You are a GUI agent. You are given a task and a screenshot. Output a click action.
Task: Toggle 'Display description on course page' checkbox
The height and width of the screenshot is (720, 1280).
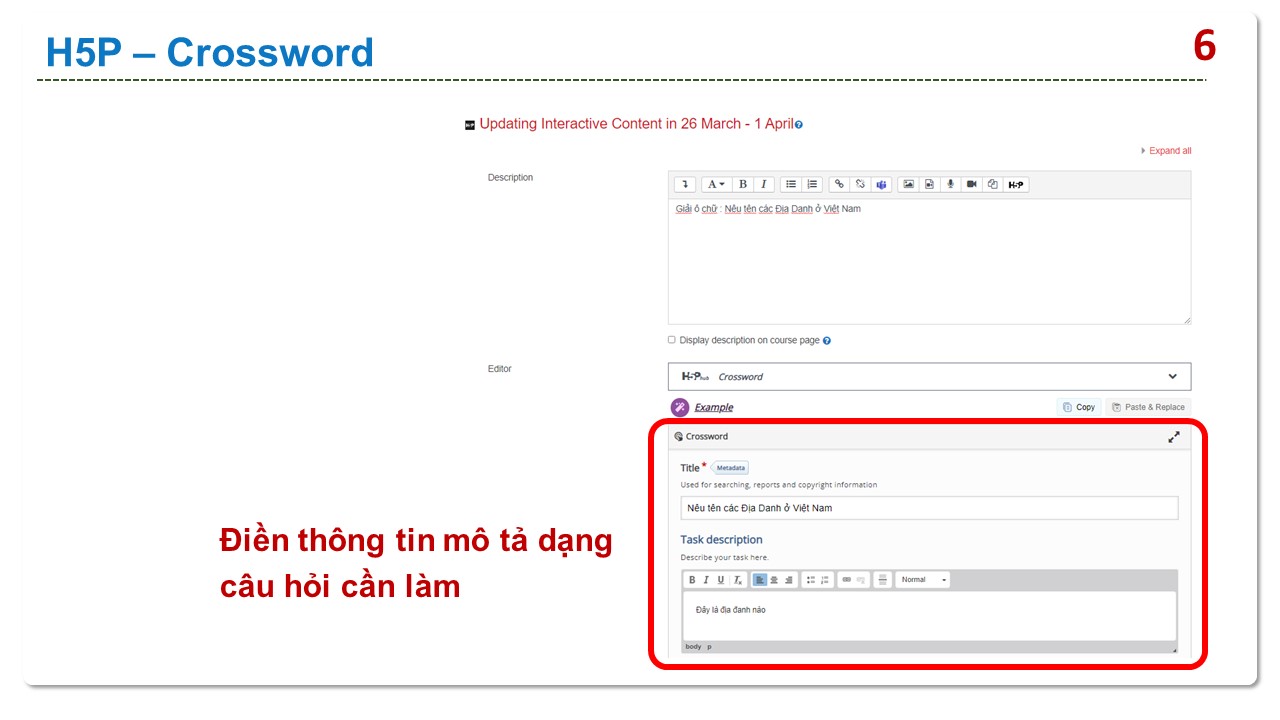pos(672,340)
